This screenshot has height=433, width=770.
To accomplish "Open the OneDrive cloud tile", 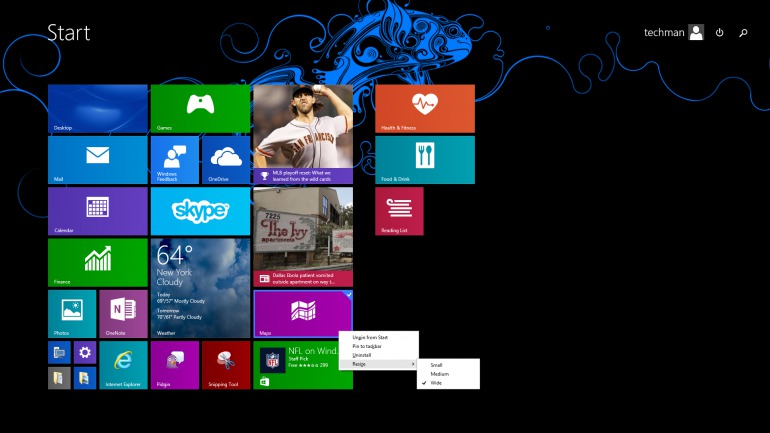I will (x=226, y=160).
